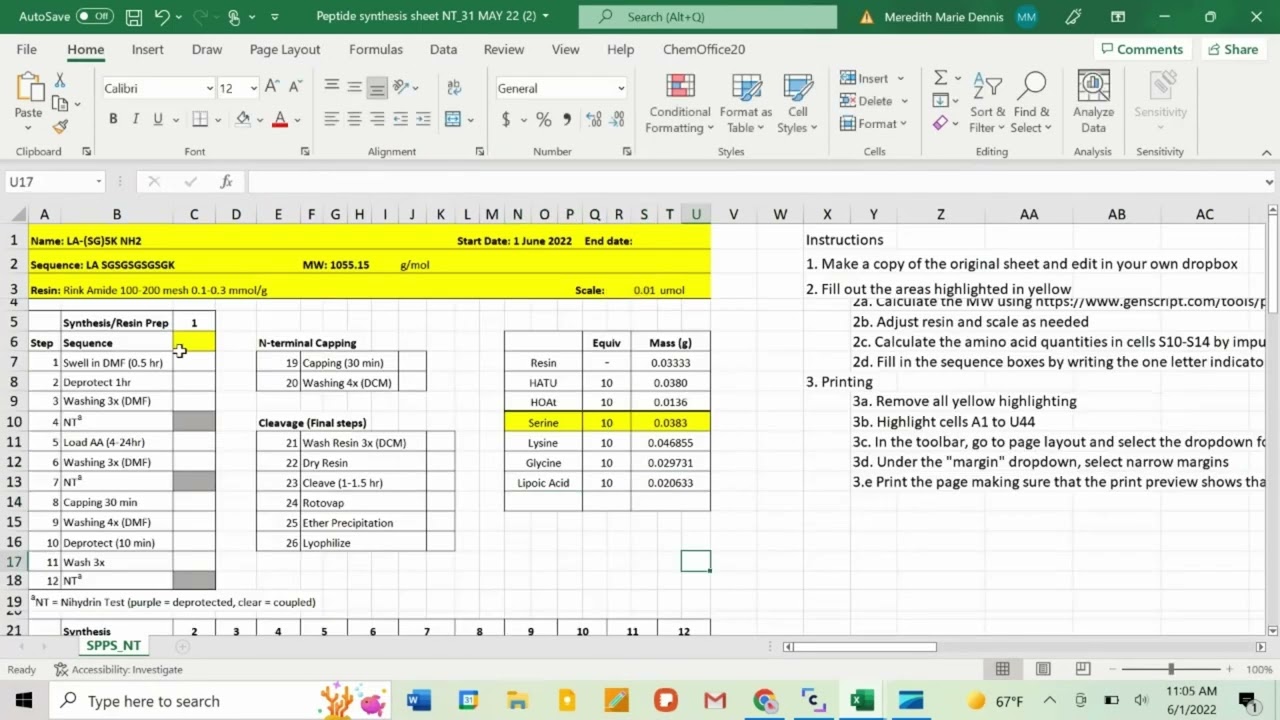Open File Explorer from the taskbar
Image resolution: width=1280 pixels, height=720 pixels.
[x=517, y=700]
